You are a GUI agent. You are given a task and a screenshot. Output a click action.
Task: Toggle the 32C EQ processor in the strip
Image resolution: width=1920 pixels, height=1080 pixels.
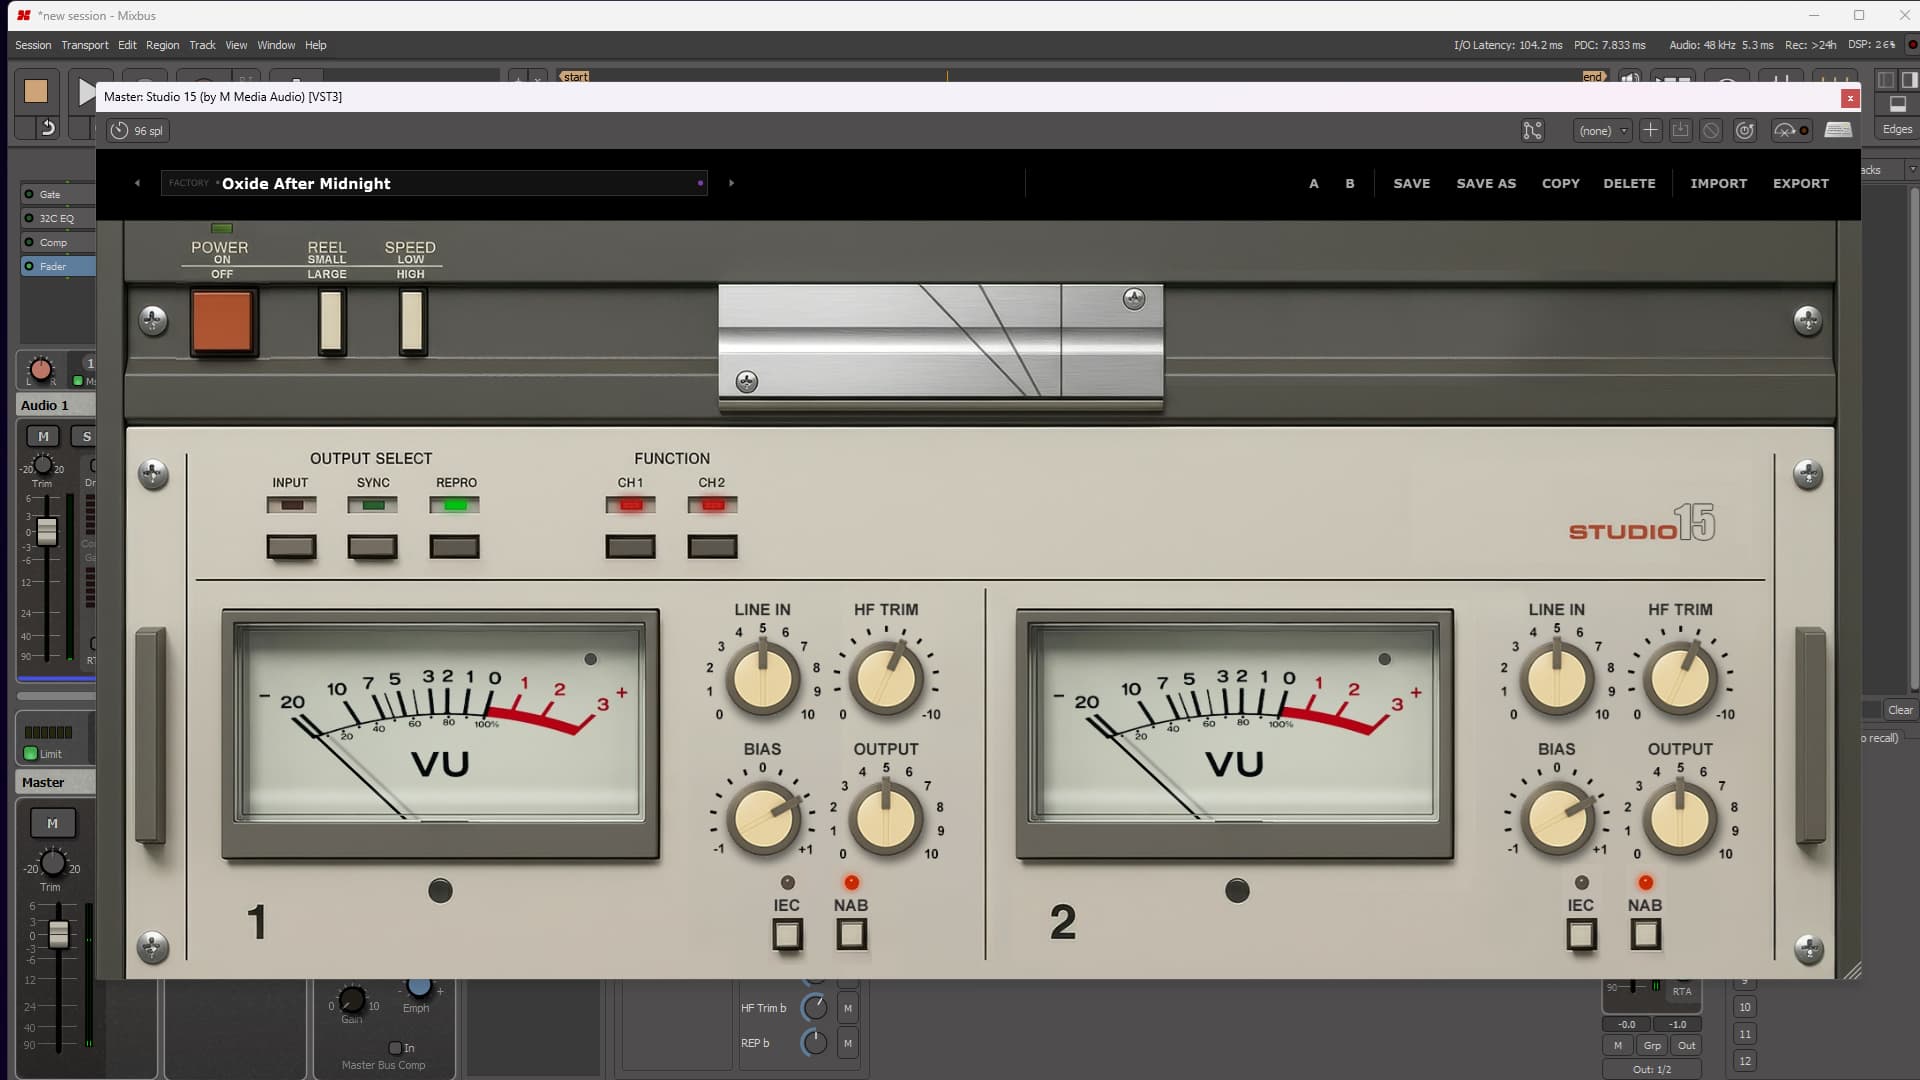29,218
